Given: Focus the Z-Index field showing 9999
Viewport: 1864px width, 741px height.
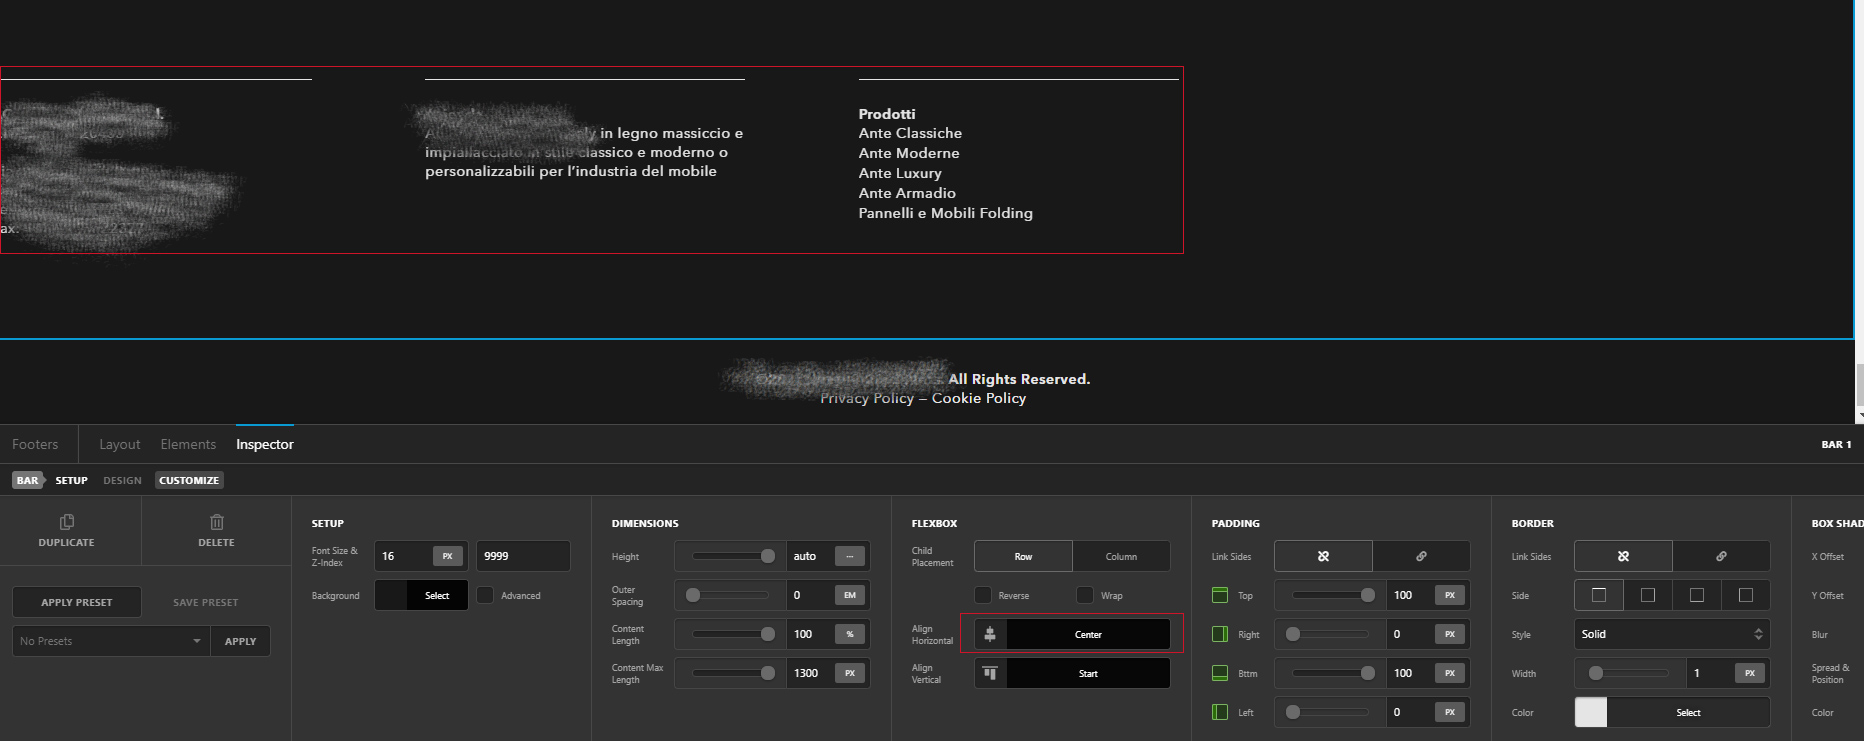Looking at the screenshot, I should click(x=523, y=556).
